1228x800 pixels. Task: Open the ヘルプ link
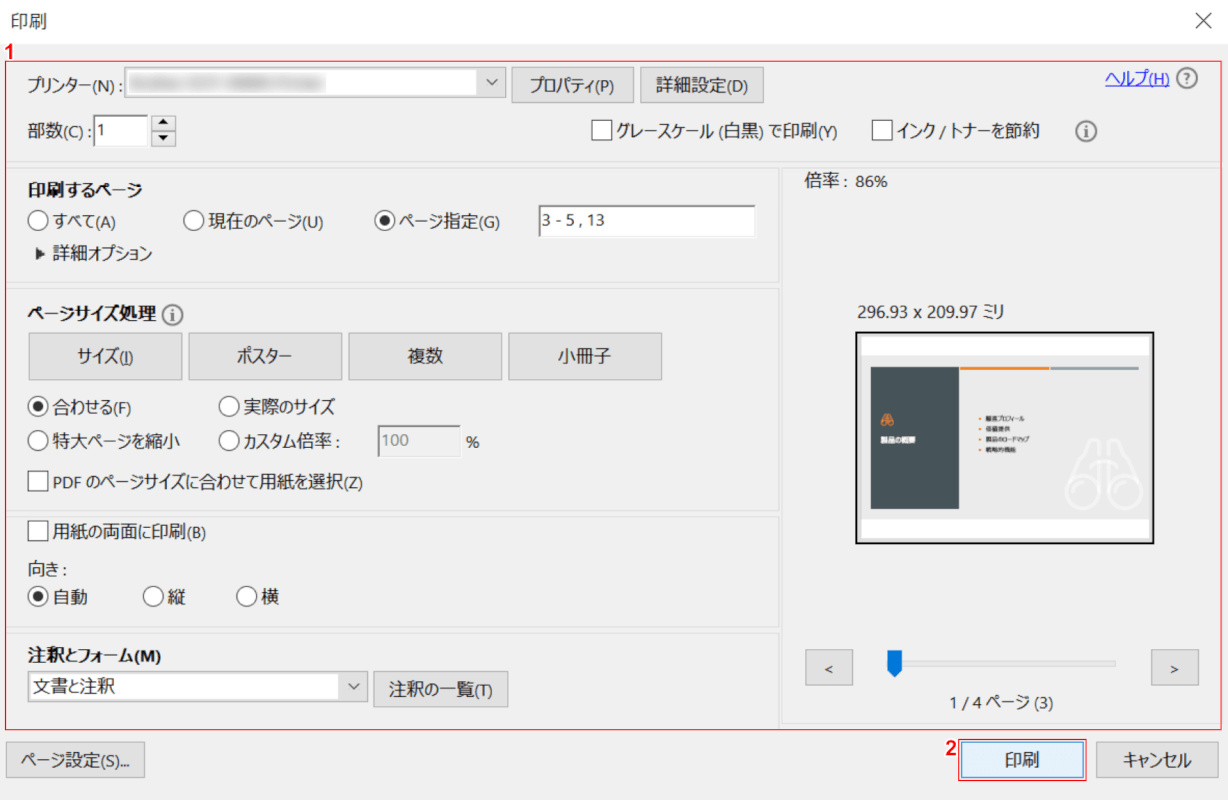[1136, 79]
